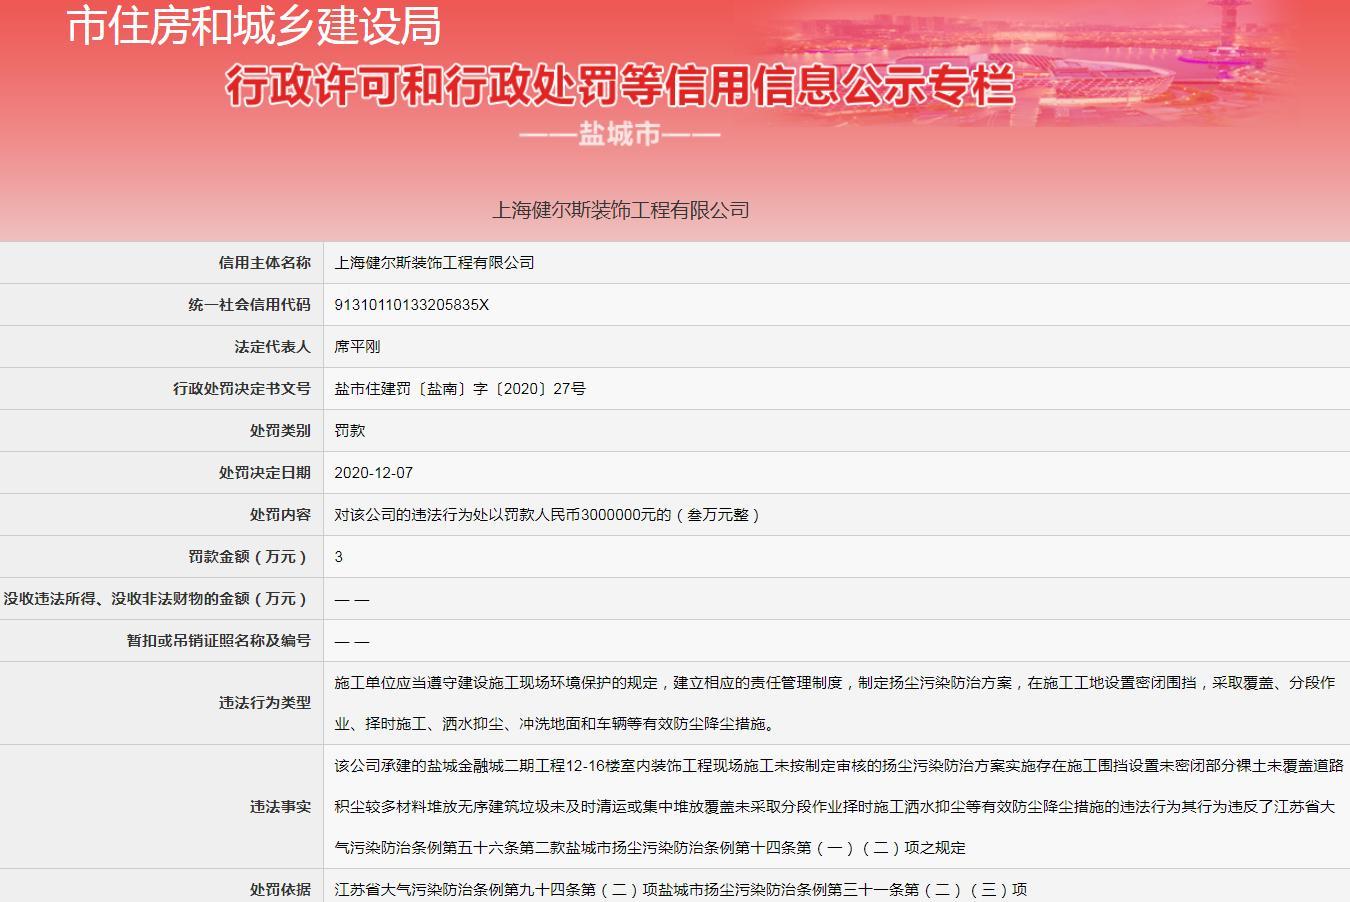Click the 行政许可和行政处罚等信用信息公示专栏 banner title

(x=620, y=85)
